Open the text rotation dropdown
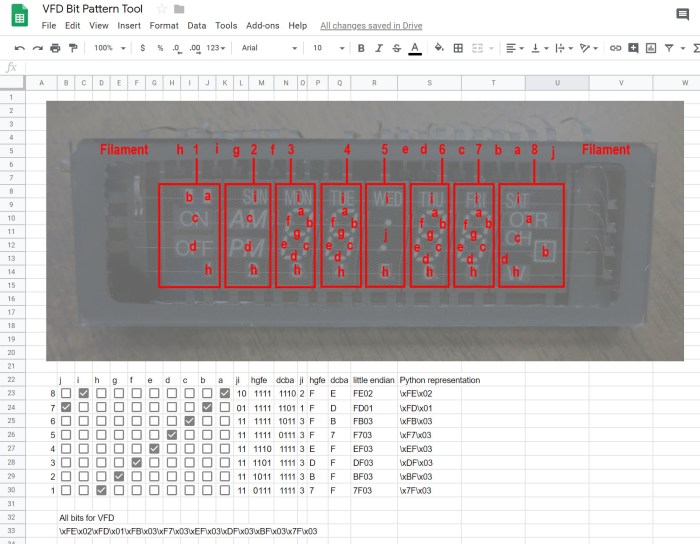 [589, 48]
